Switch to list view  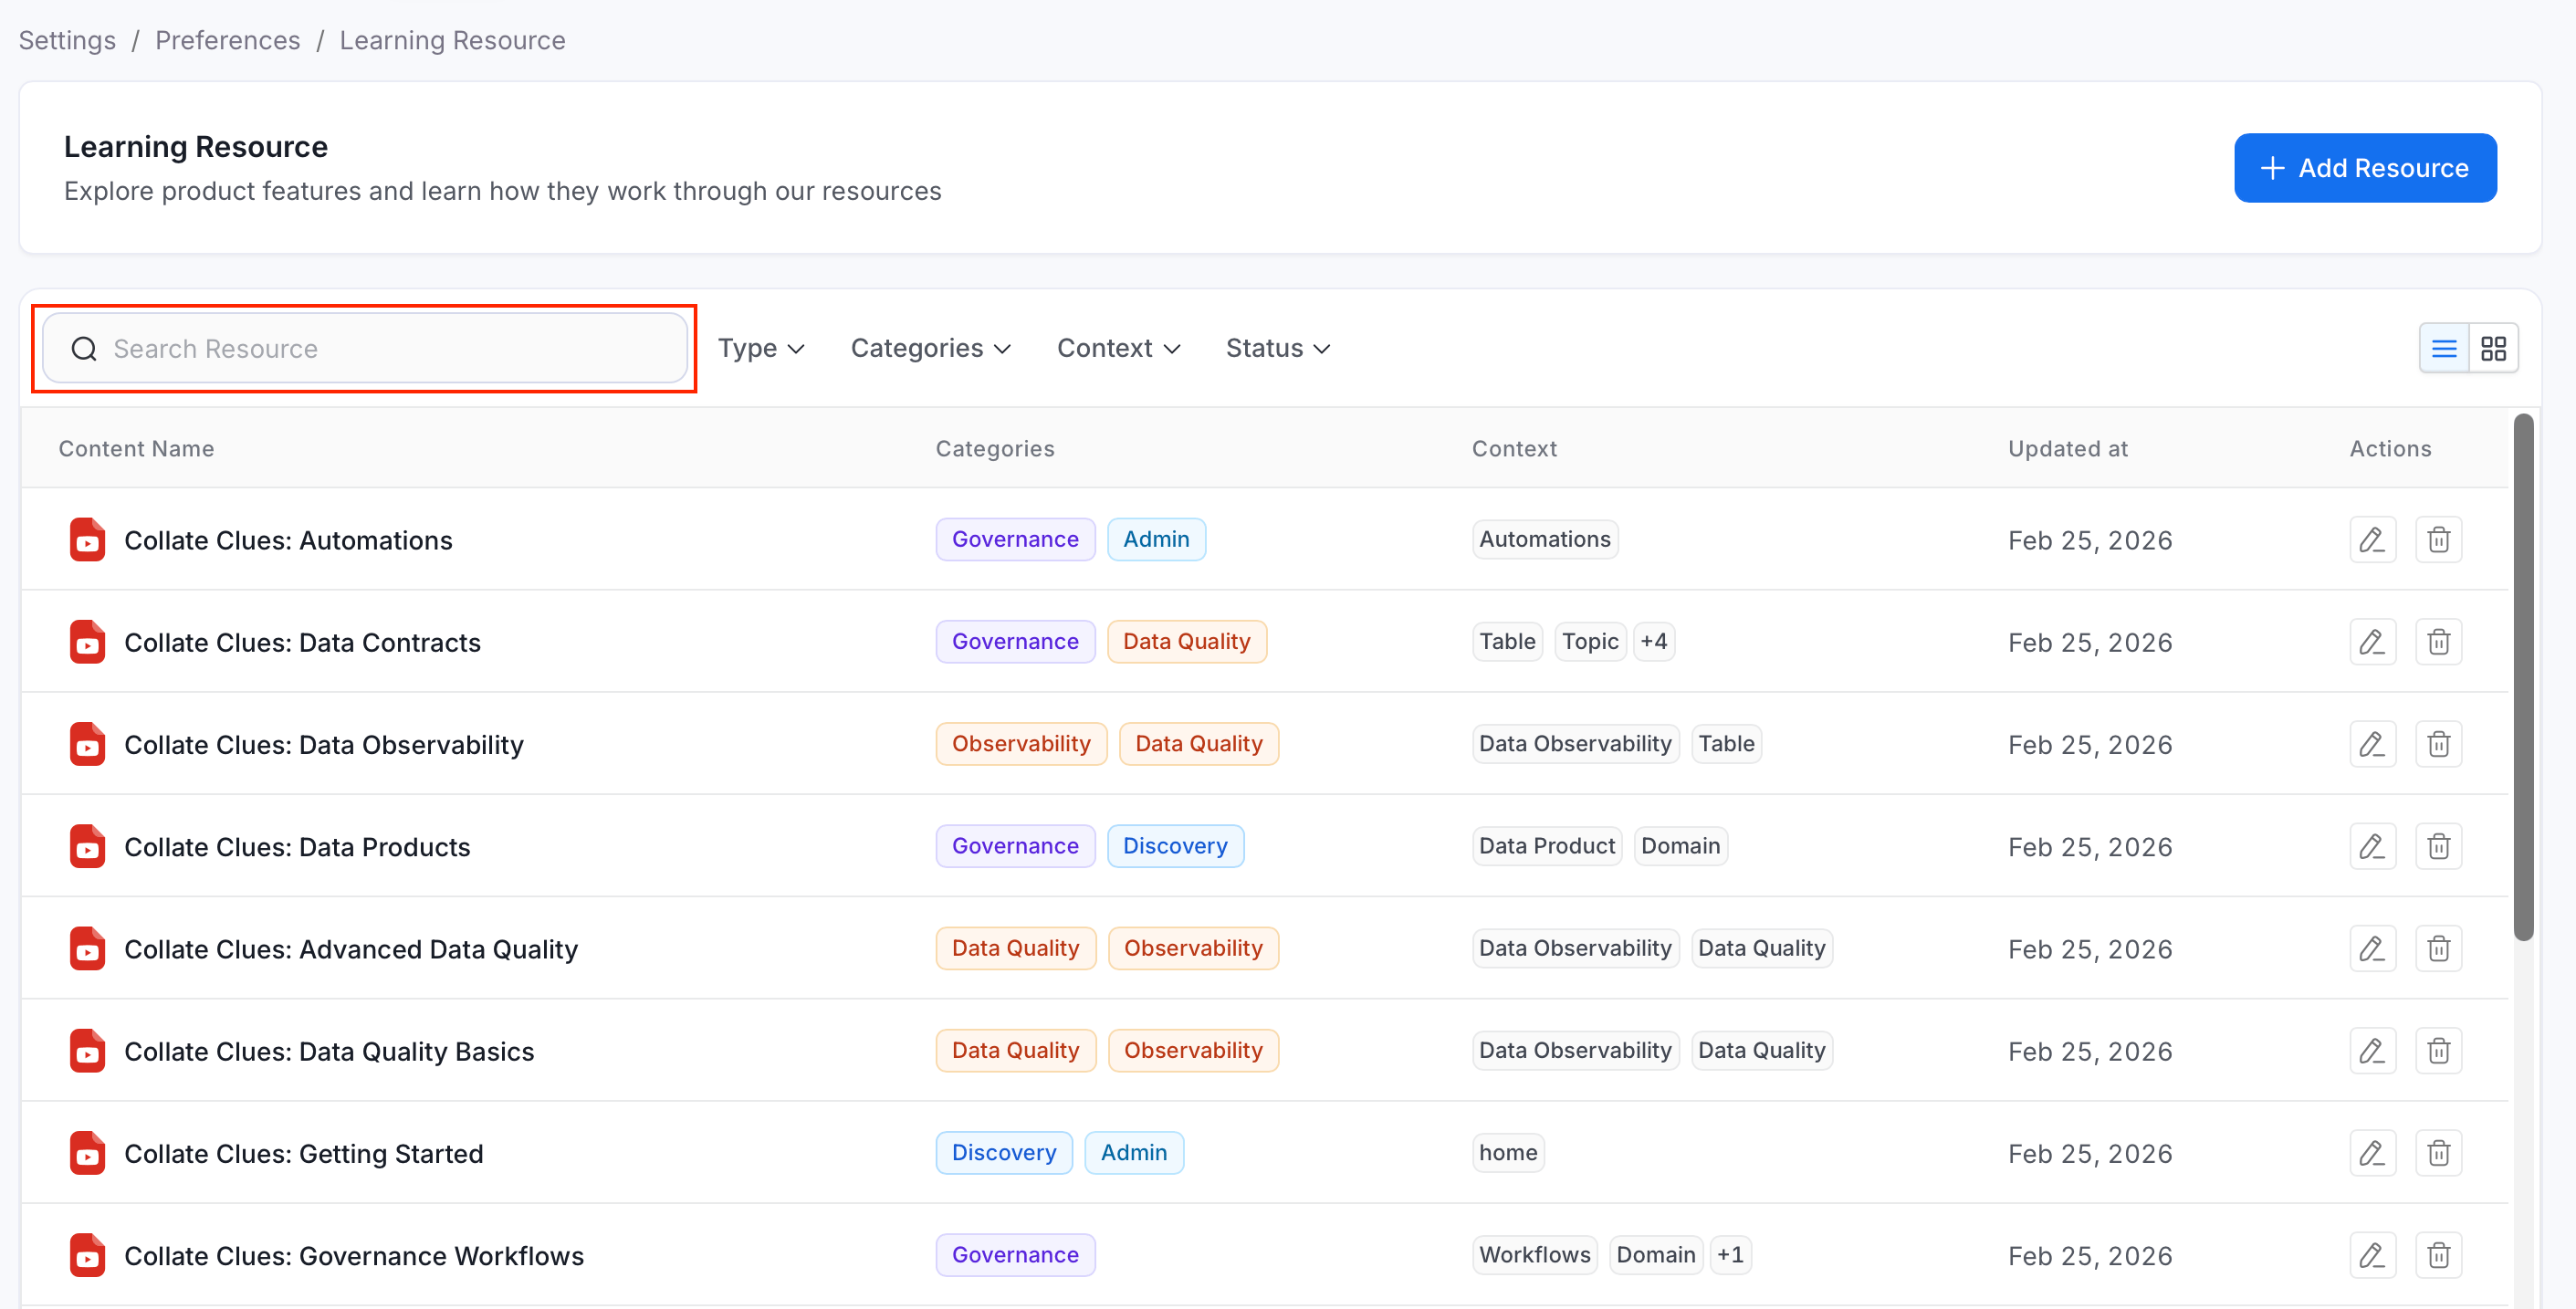pos(2444,348)
